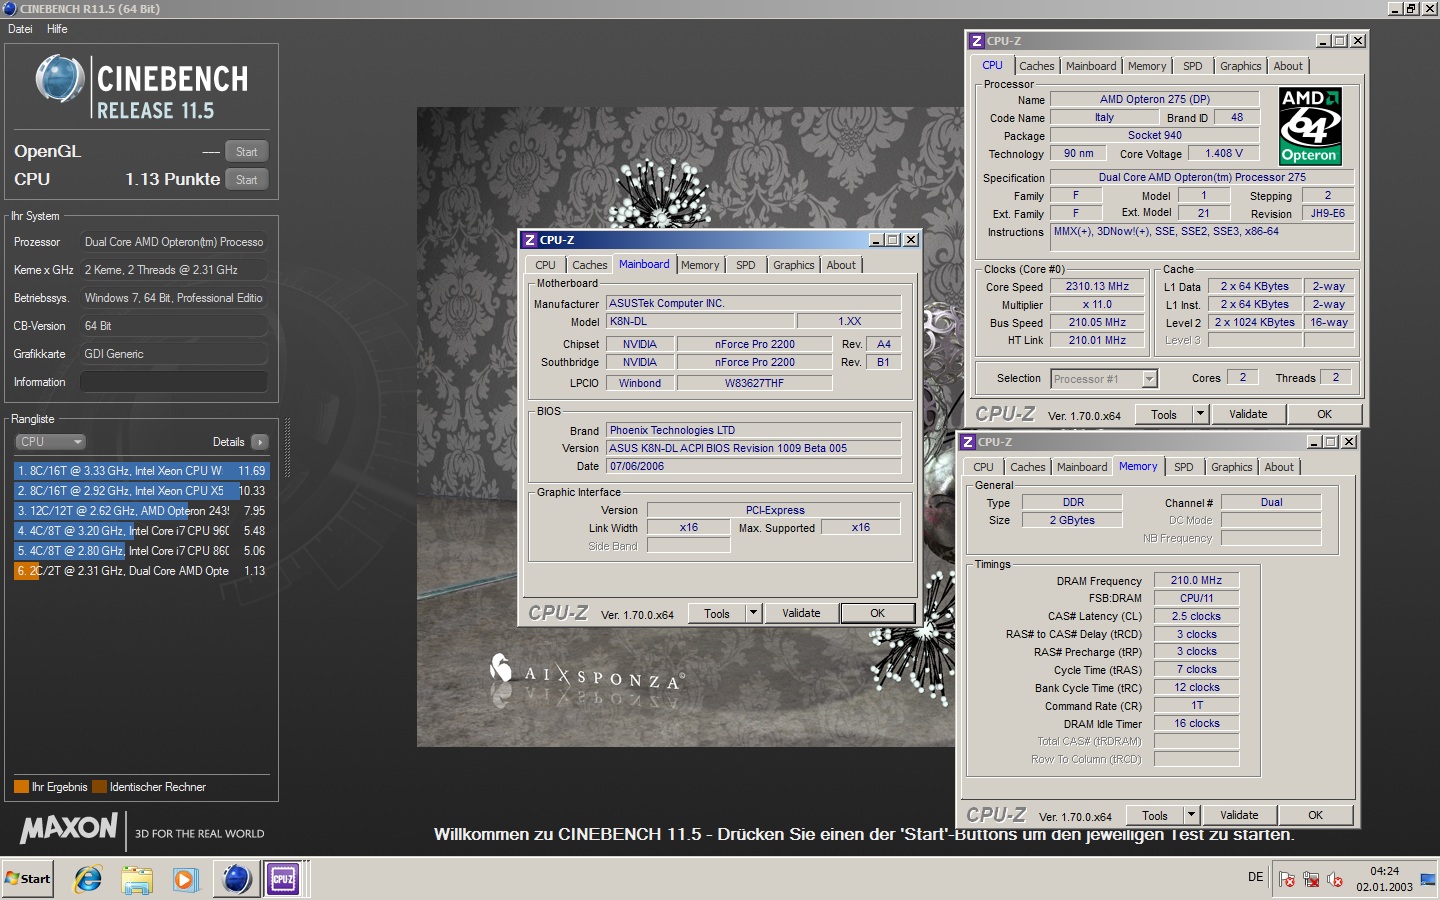Open Internet Explorer from the taskbar
1440x900 pixels.
coord(88,879)
